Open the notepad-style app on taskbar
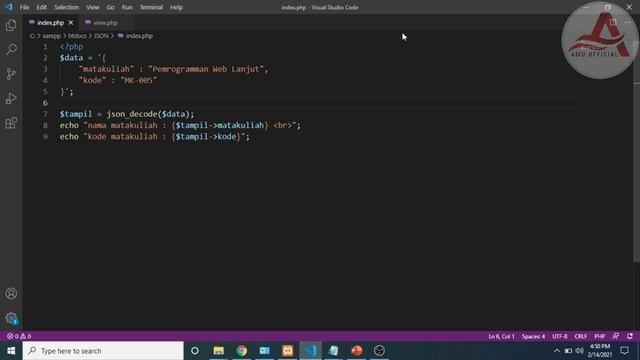Viewport: 640px width, 360px height. click(x=333, y=351)
